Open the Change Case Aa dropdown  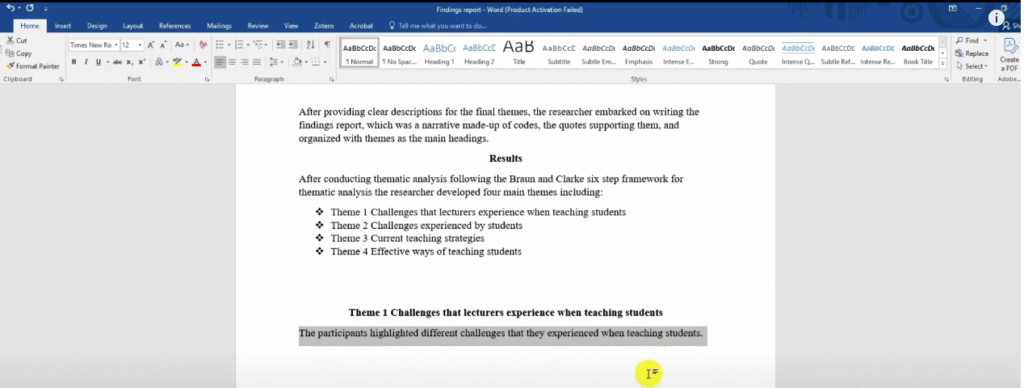[182, 45]
